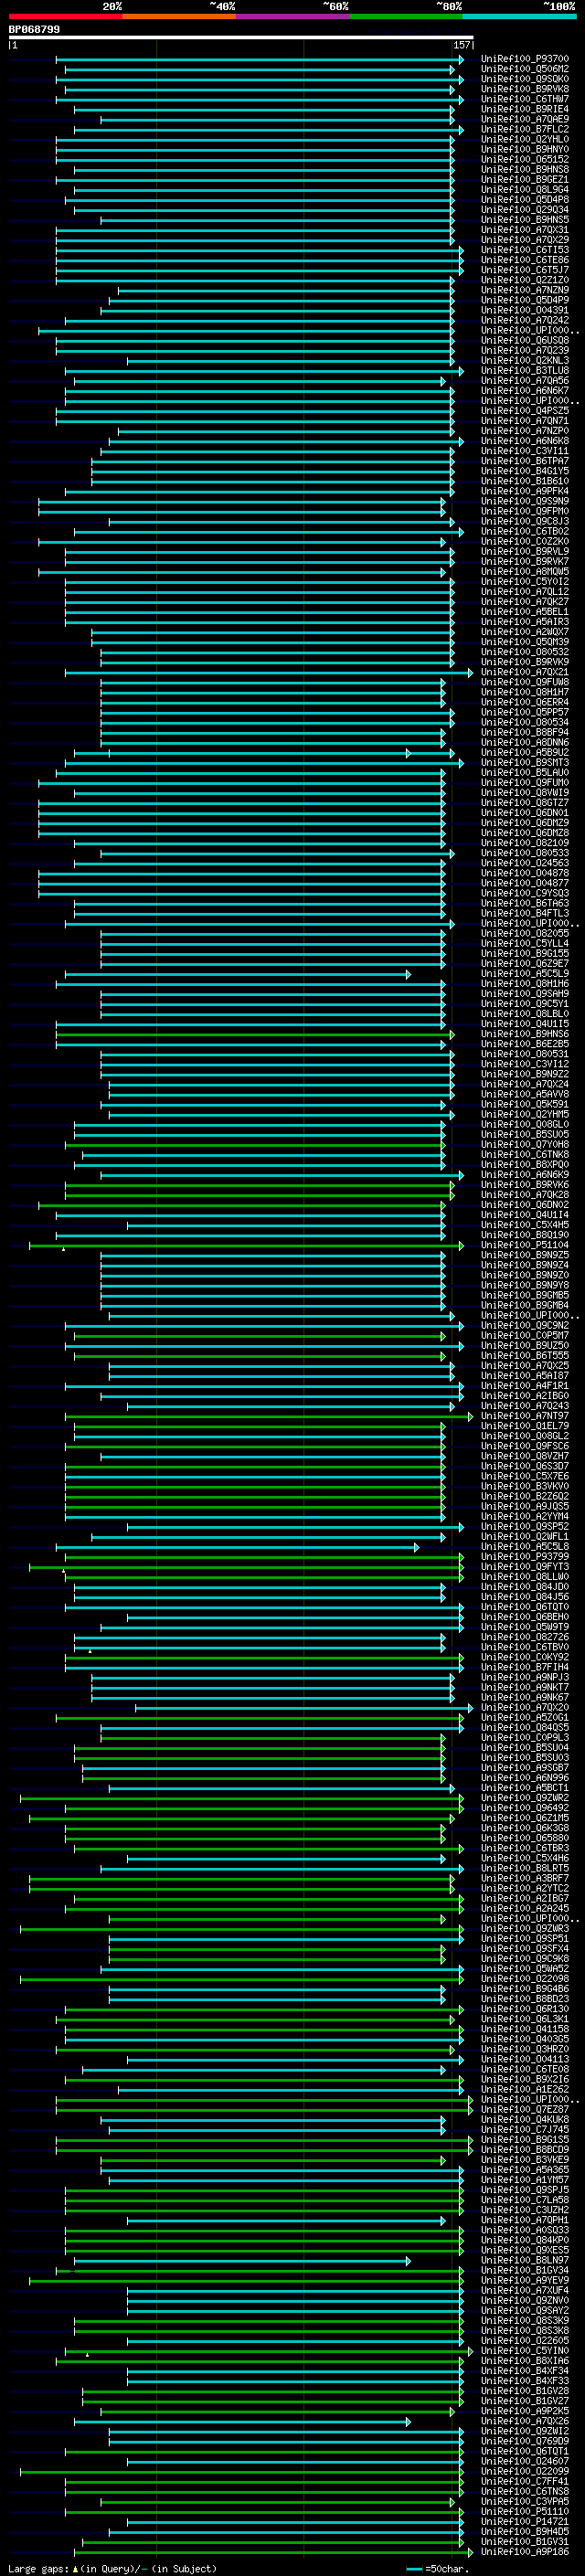Select hit label UniRef100_B6T555

click(524, 1355)
